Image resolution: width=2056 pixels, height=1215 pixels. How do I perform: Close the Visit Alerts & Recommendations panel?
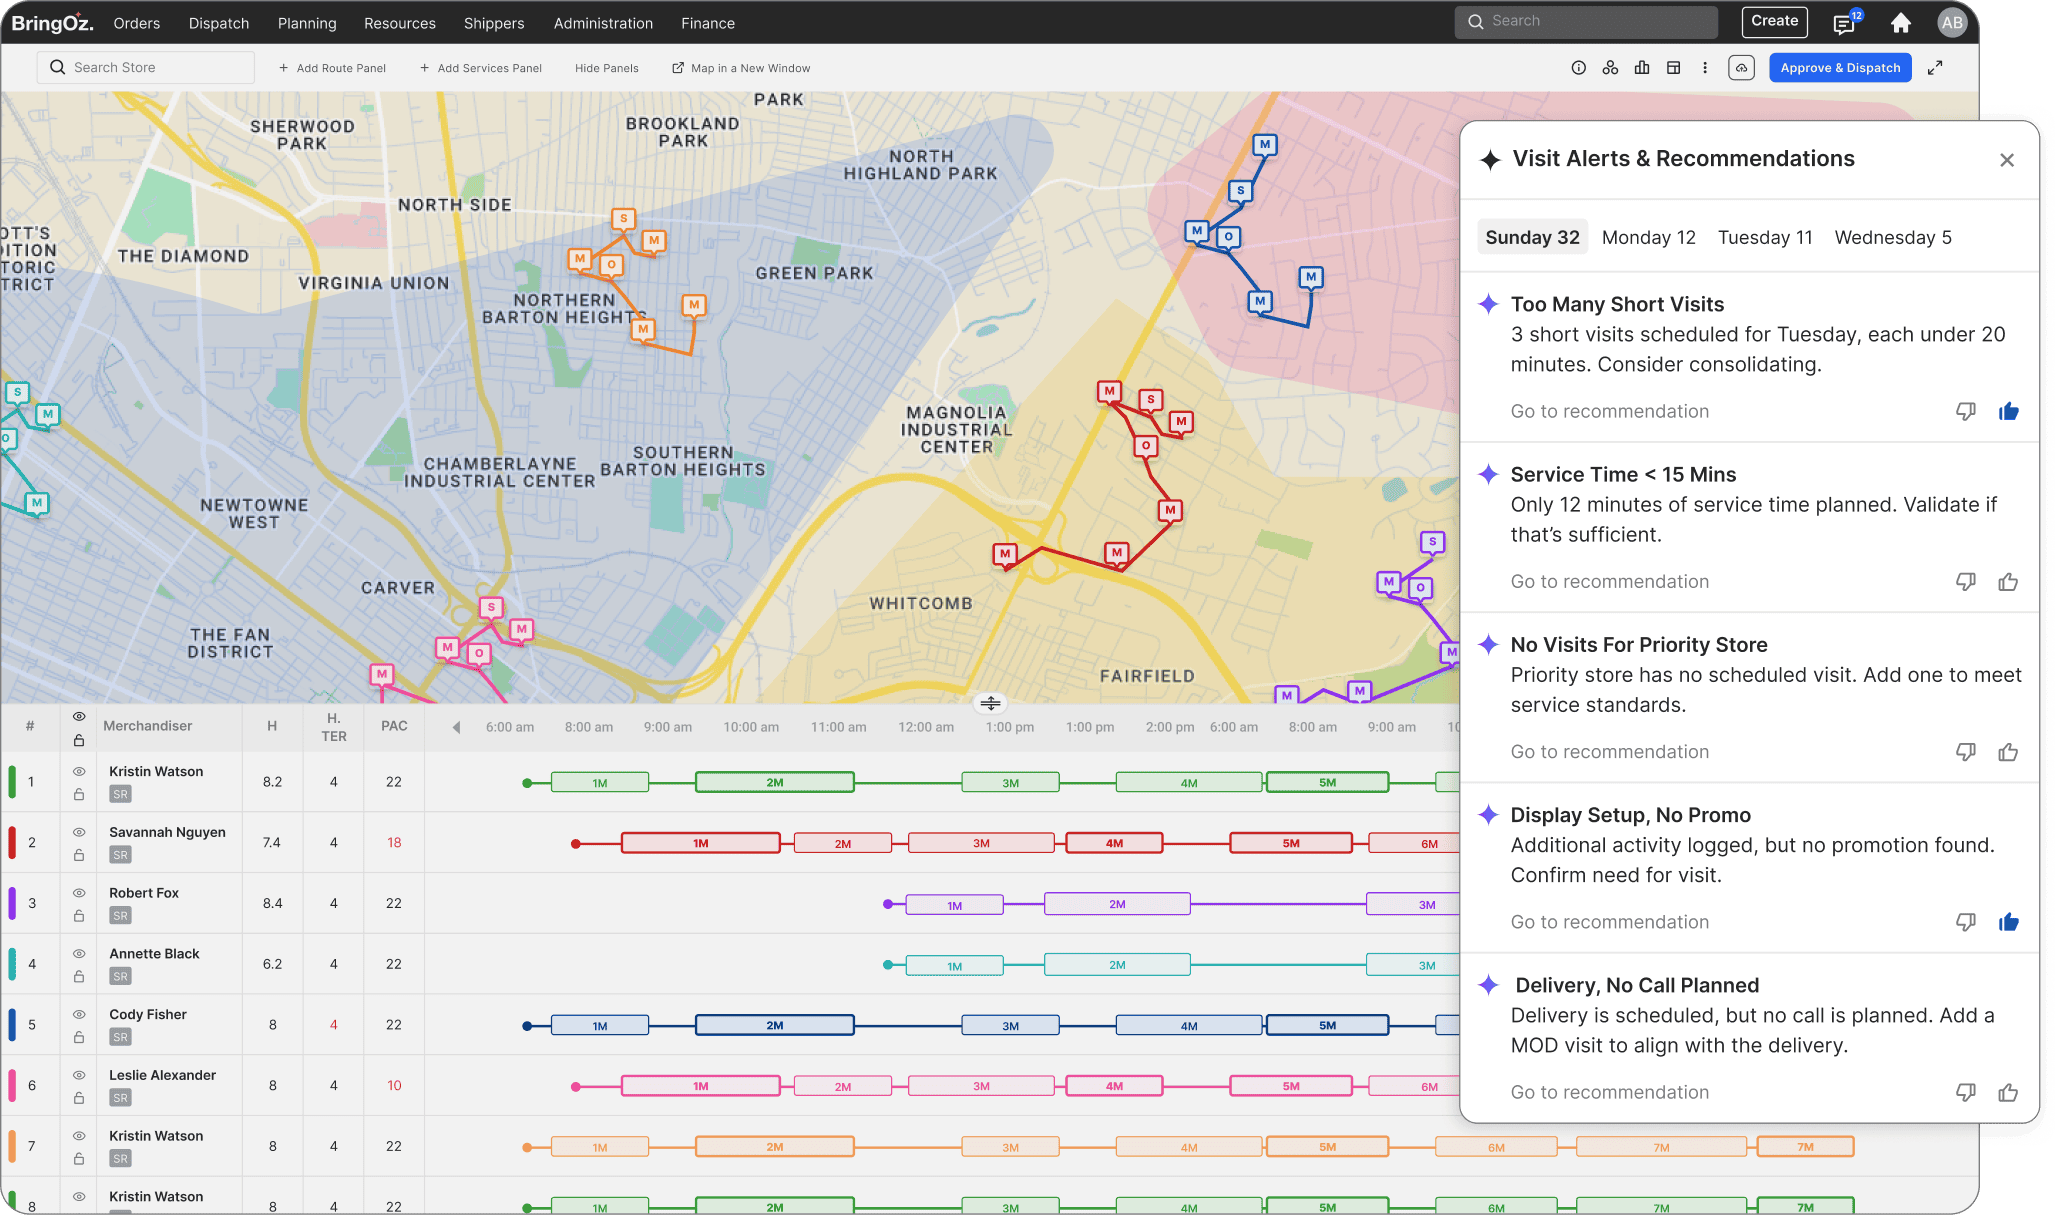(2007, 160)
